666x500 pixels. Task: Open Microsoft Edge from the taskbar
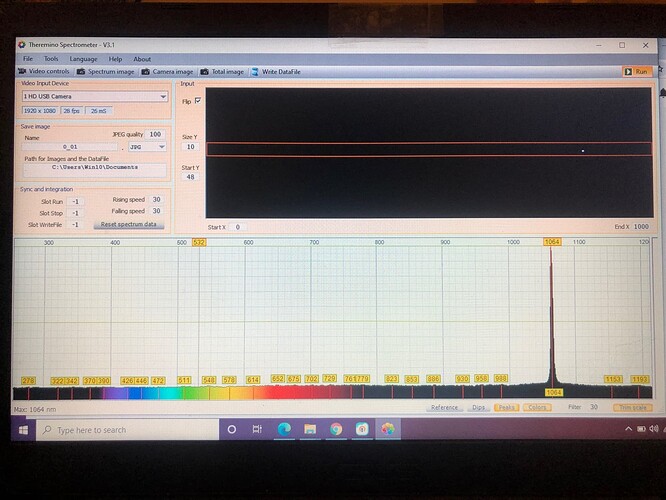click(284, 429)
